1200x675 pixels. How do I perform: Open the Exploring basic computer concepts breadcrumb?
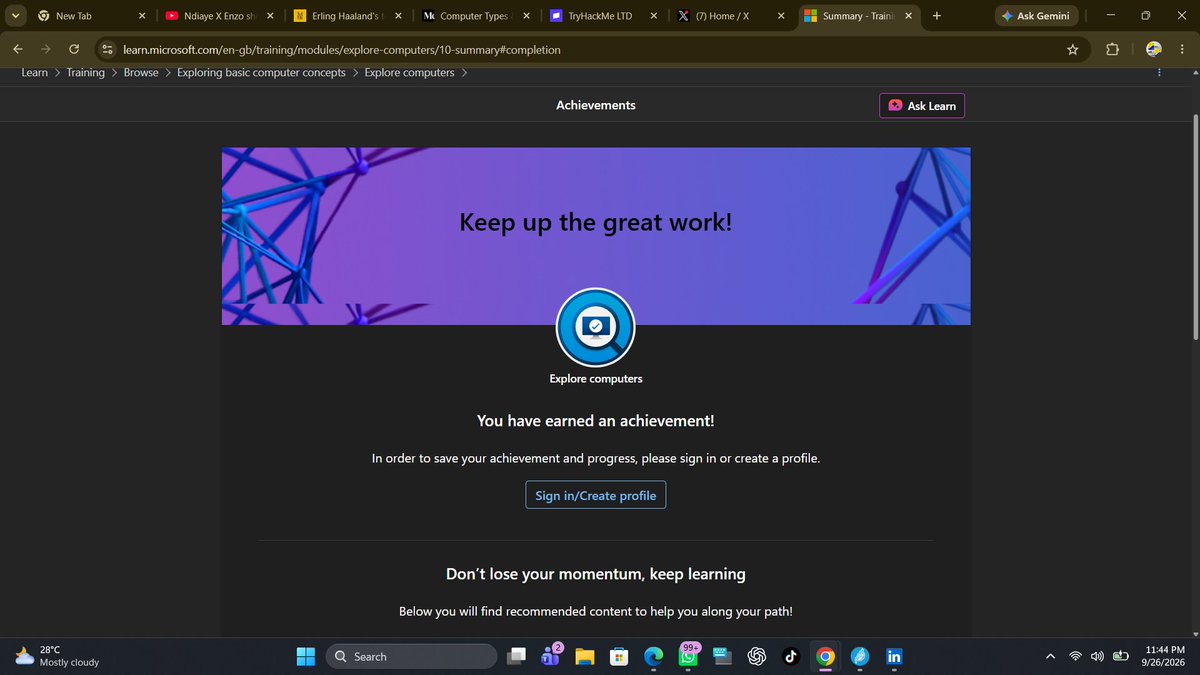tap(261, 72)
